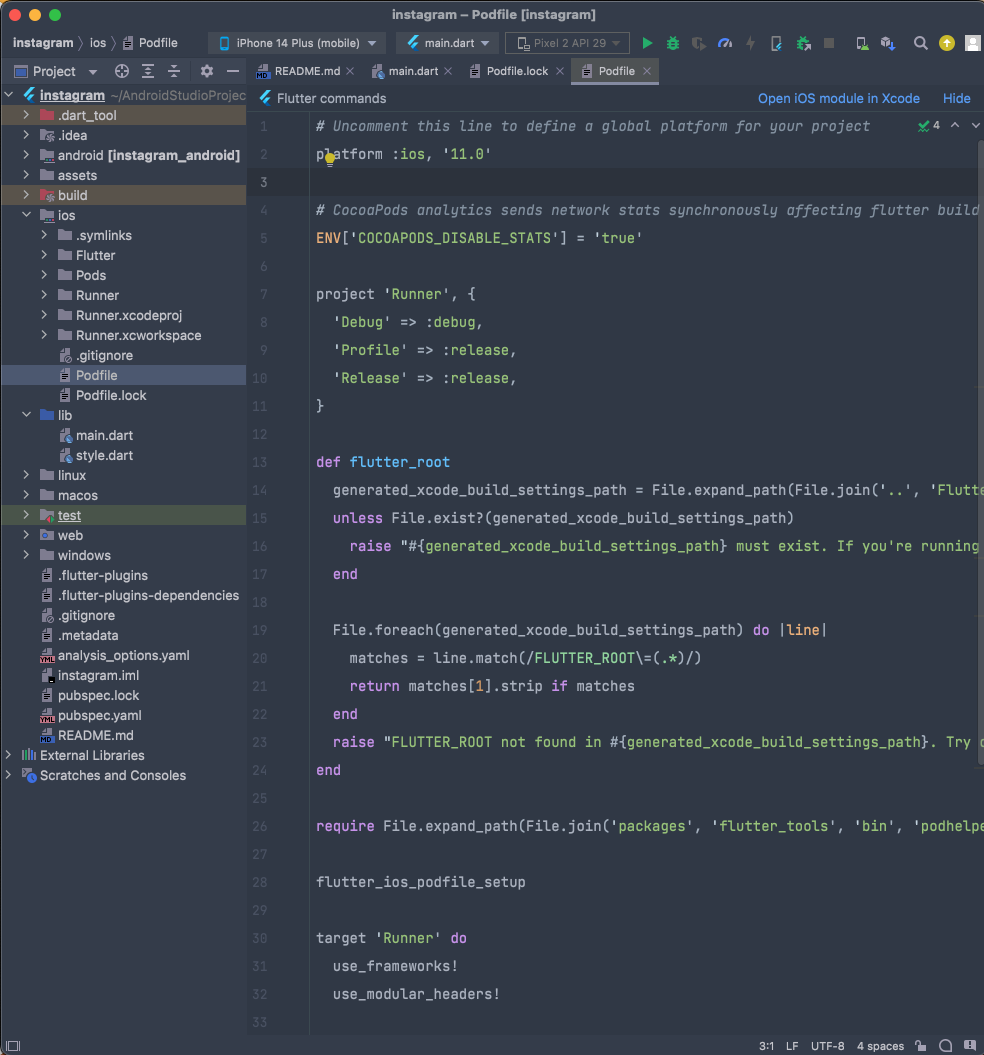This screenshot has width=984, height=1055.
Task: Close the README.md tab
Action: (x=350, y=71)
